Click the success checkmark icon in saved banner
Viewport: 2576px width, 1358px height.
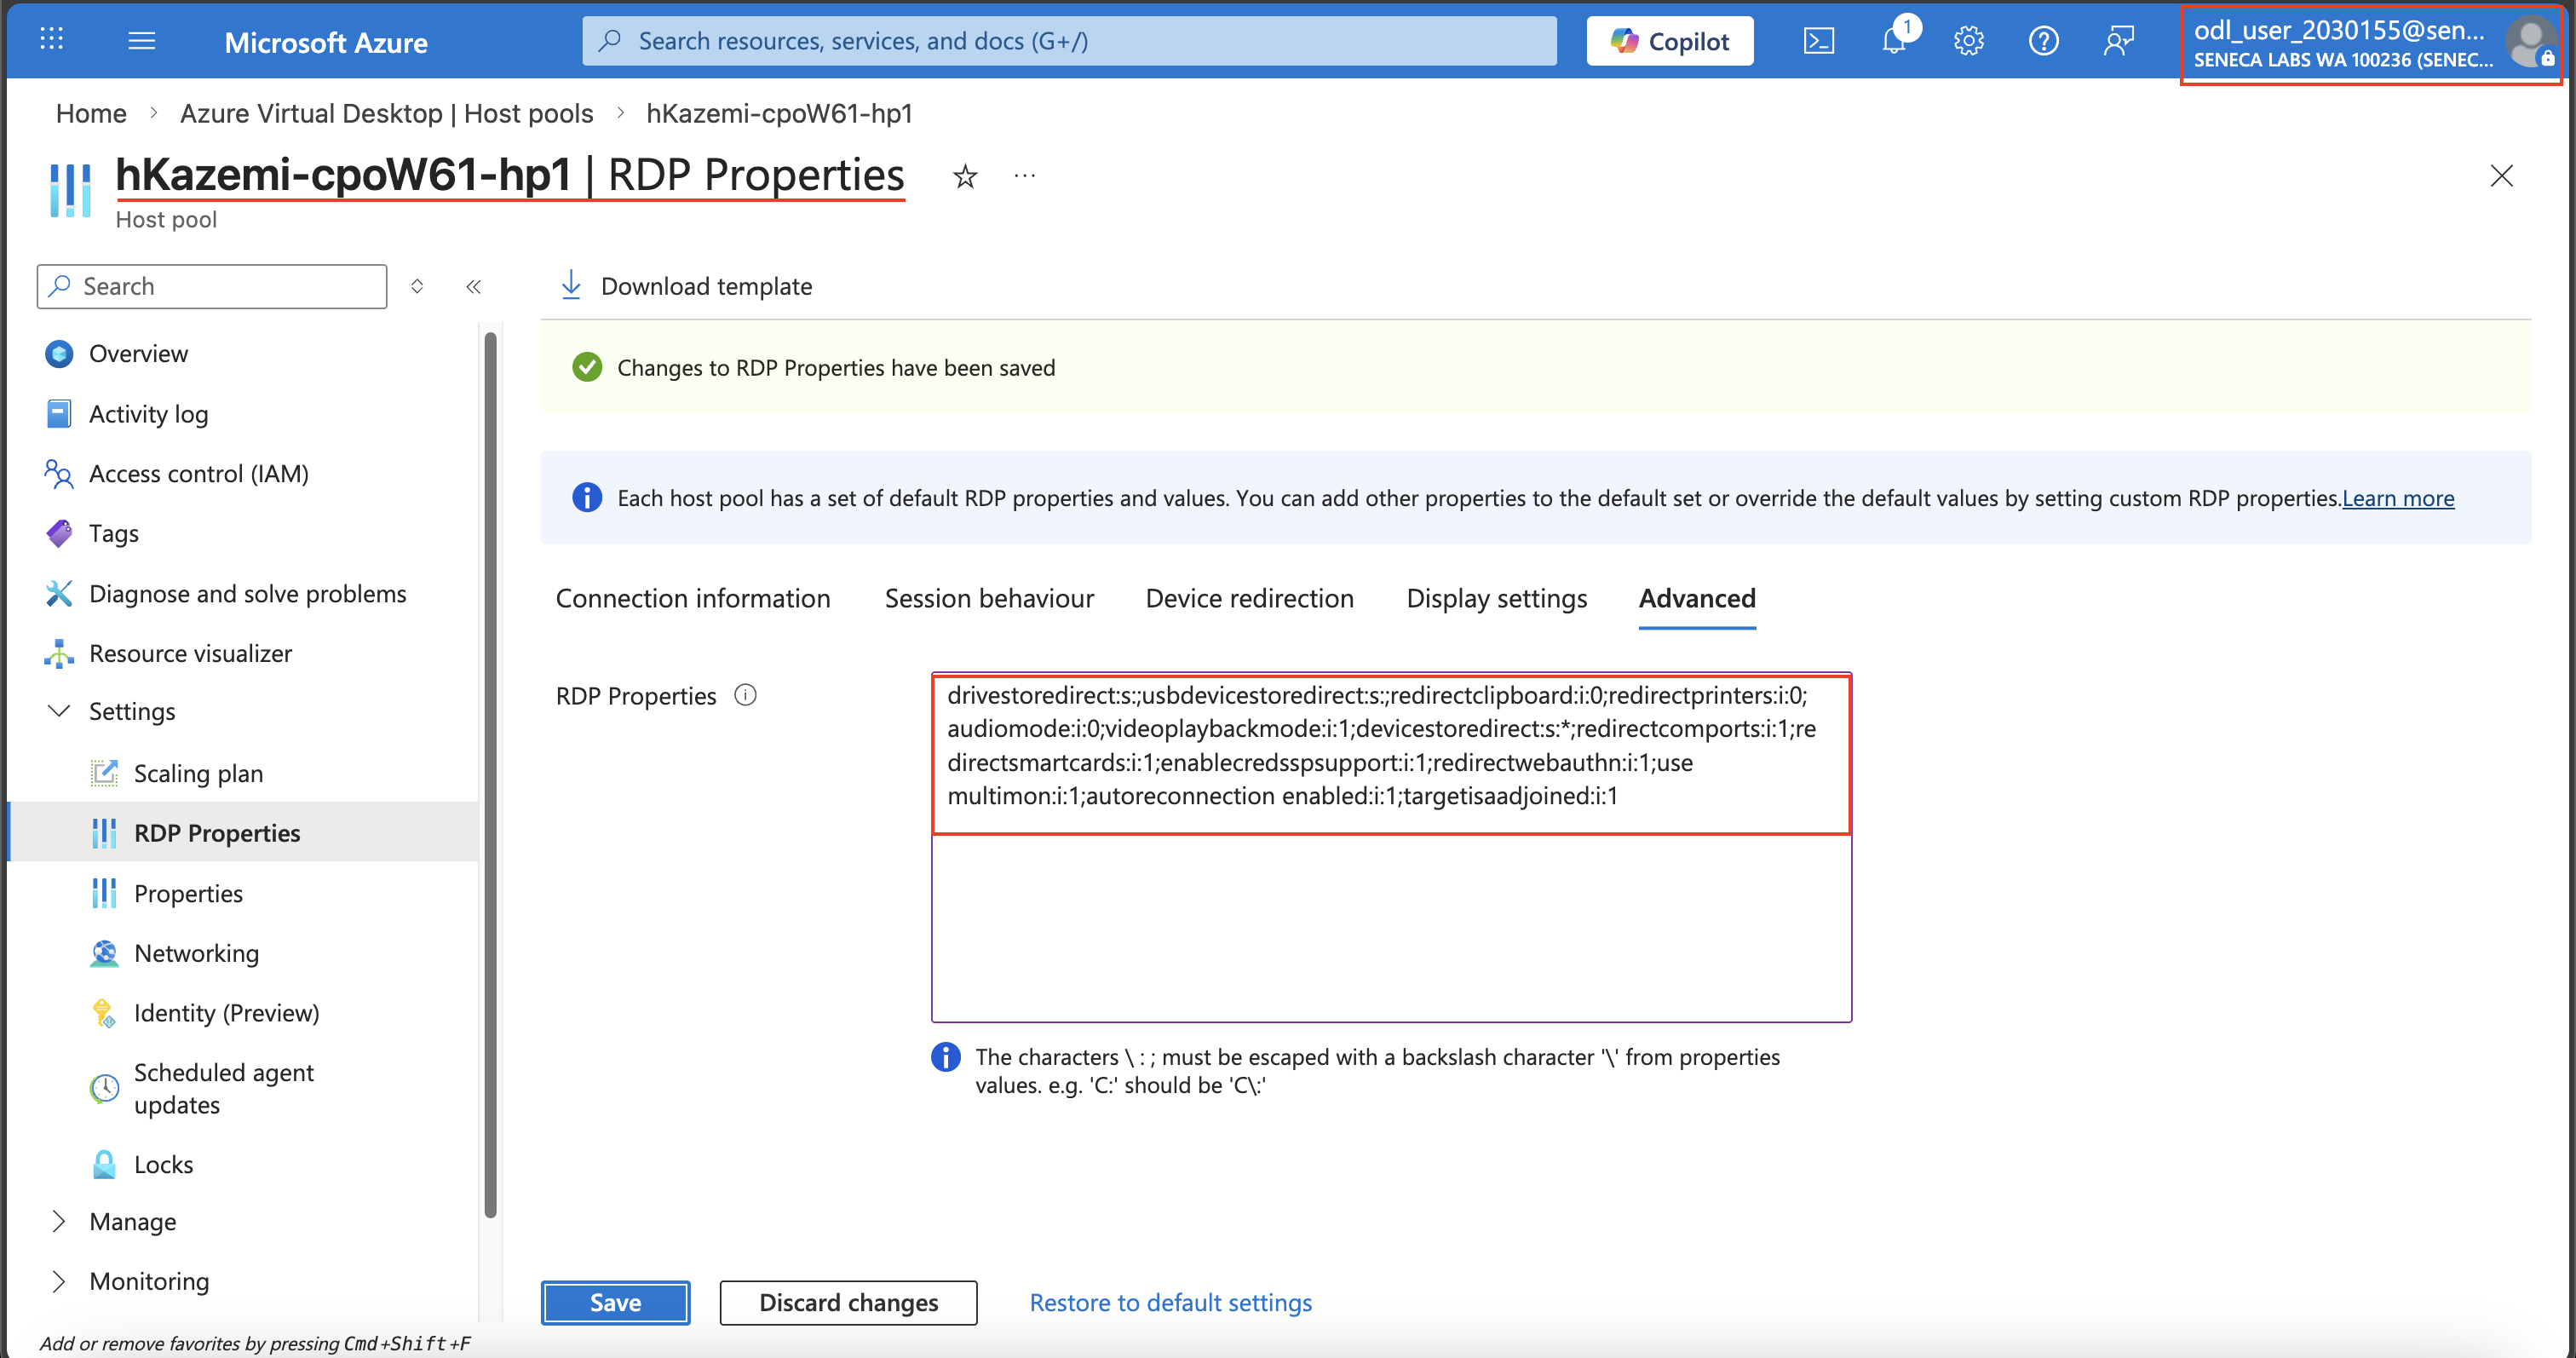coord(587,367)
